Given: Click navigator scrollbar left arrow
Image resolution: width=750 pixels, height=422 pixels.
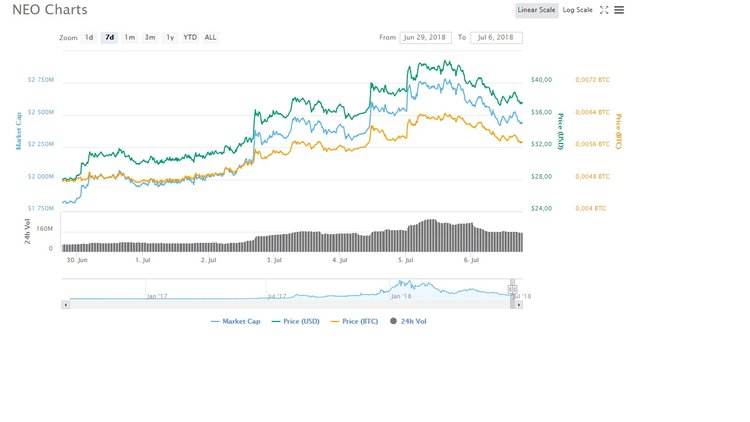Looking at the screenshot, I should click(x=66, y=305).
